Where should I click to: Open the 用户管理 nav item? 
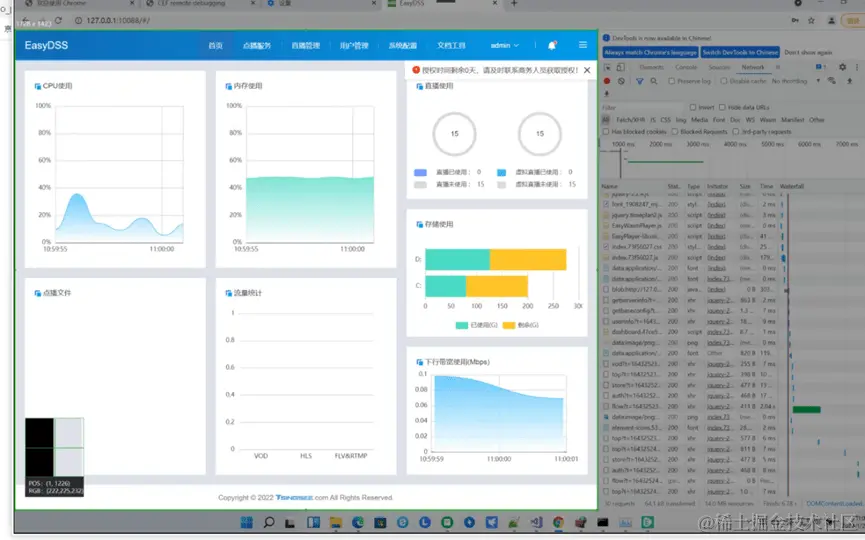pos(354,46)
